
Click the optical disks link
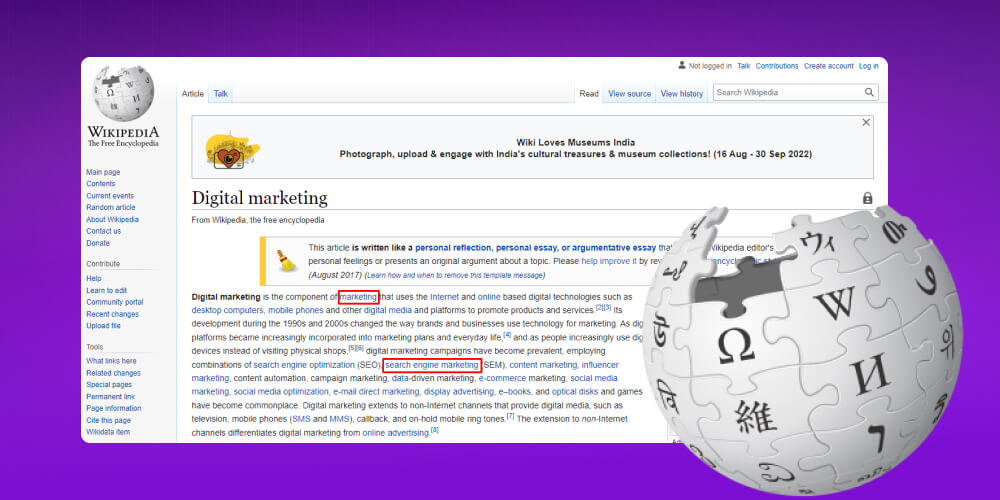575,392
